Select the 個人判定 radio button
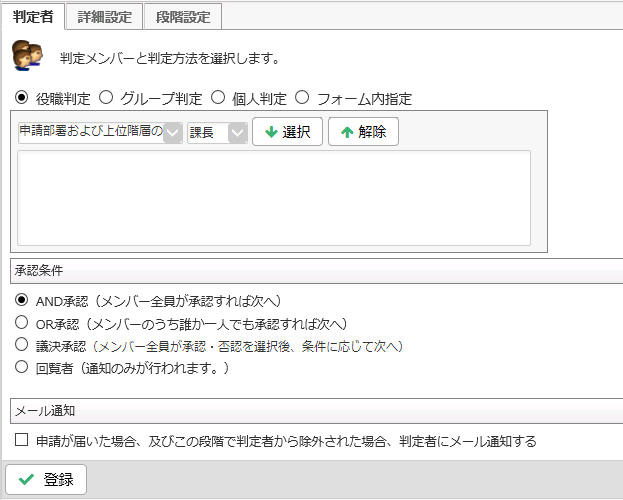Image resolution: width=623 pixels, height=500 pixels. [218, 97]
